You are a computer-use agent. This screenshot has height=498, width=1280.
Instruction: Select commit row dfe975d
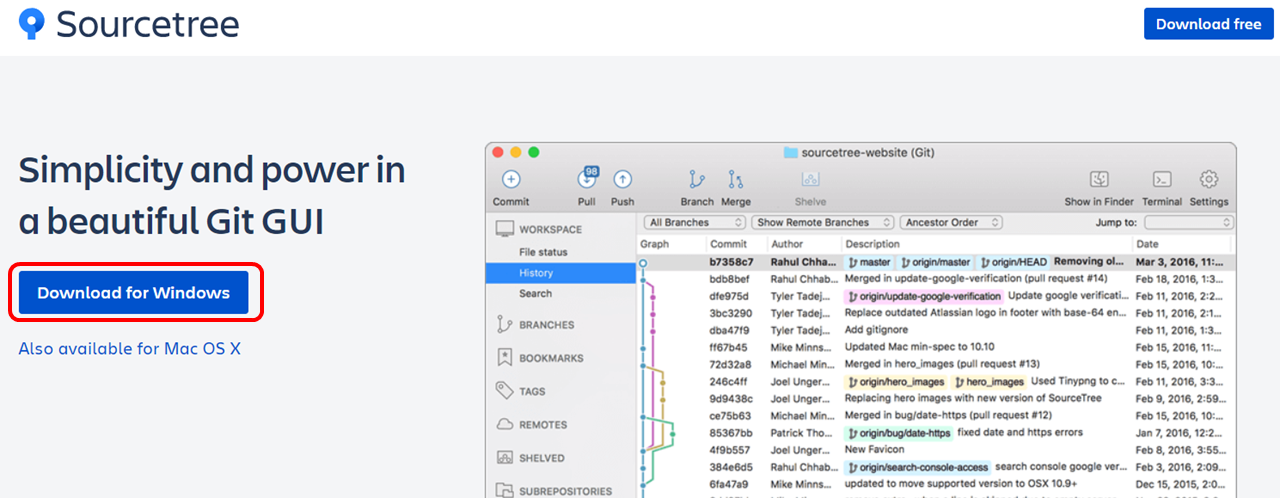click(936, 296)
